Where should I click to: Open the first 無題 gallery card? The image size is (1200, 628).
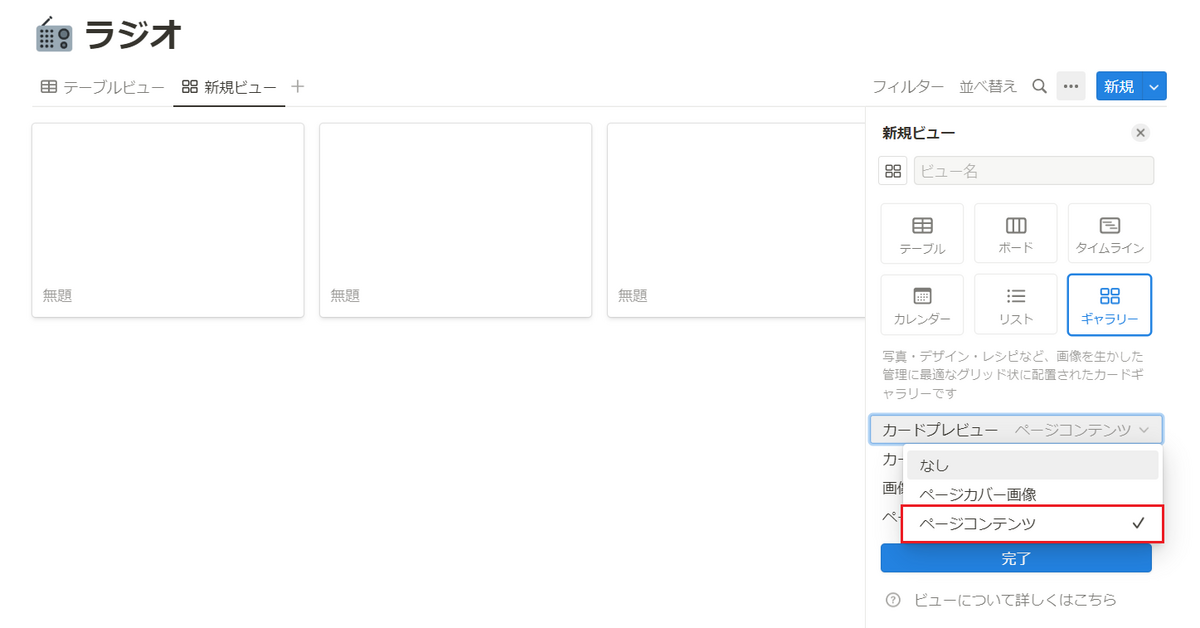click(168, 220)
